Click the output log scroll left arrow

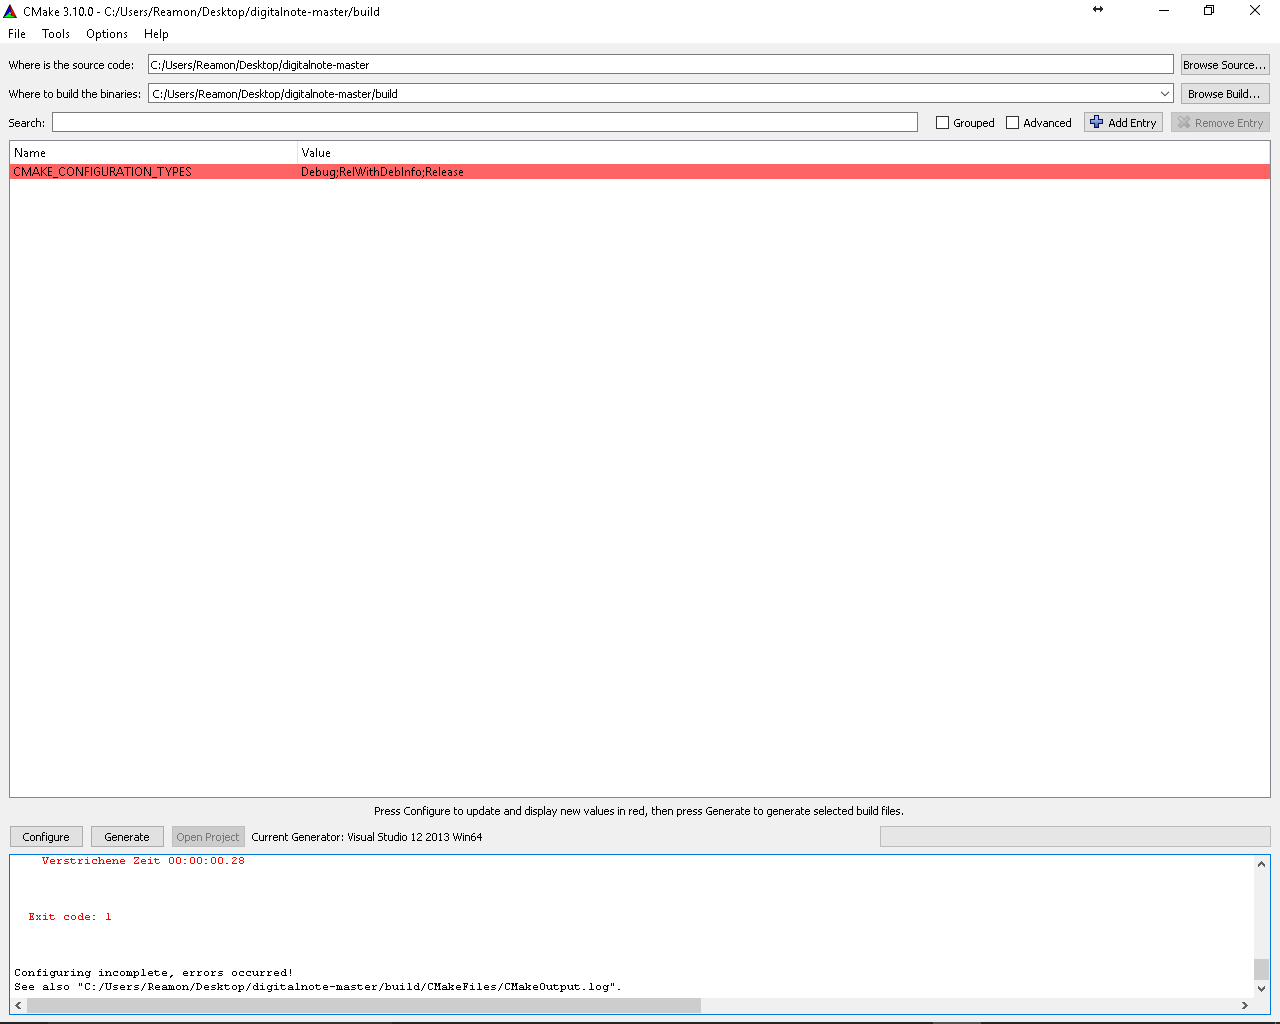tap(18, 1005)
